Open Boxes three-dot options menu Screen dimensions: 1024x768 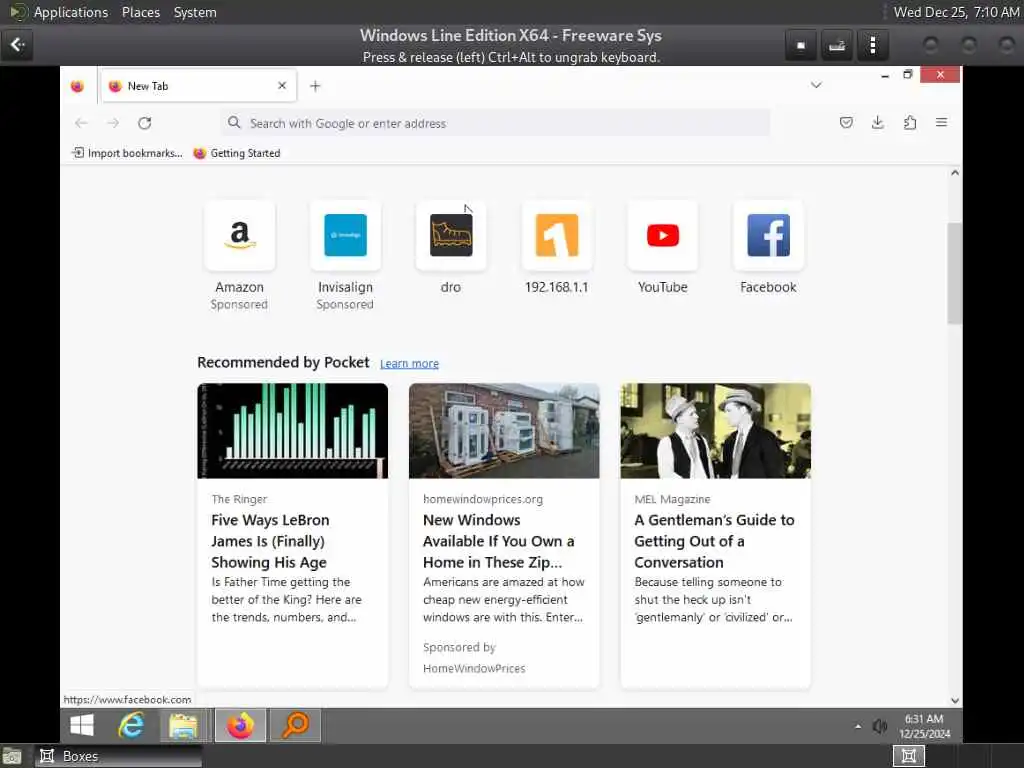872,45
